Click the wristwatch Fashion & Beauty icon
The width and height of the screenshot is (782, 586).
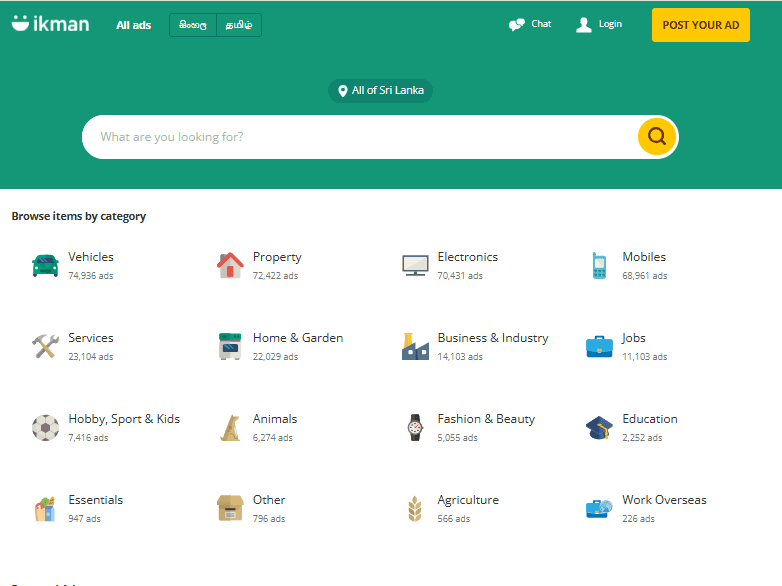[415, 427]
